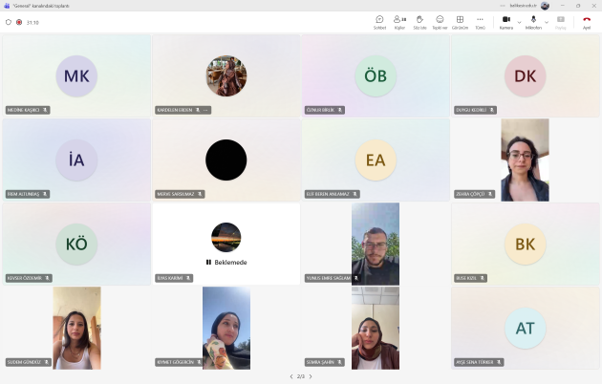Image resolution: width=602 pixels, height=384 pixels.
Task: Select the İA avatar tile
Action: 76,160
